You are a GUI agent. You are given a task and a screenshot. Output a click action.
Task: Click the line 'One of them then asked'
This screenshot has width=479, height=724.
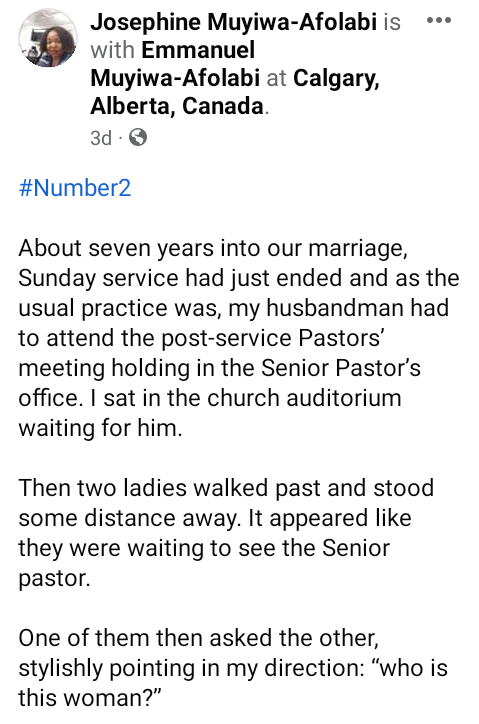click(x=199, y=638)
